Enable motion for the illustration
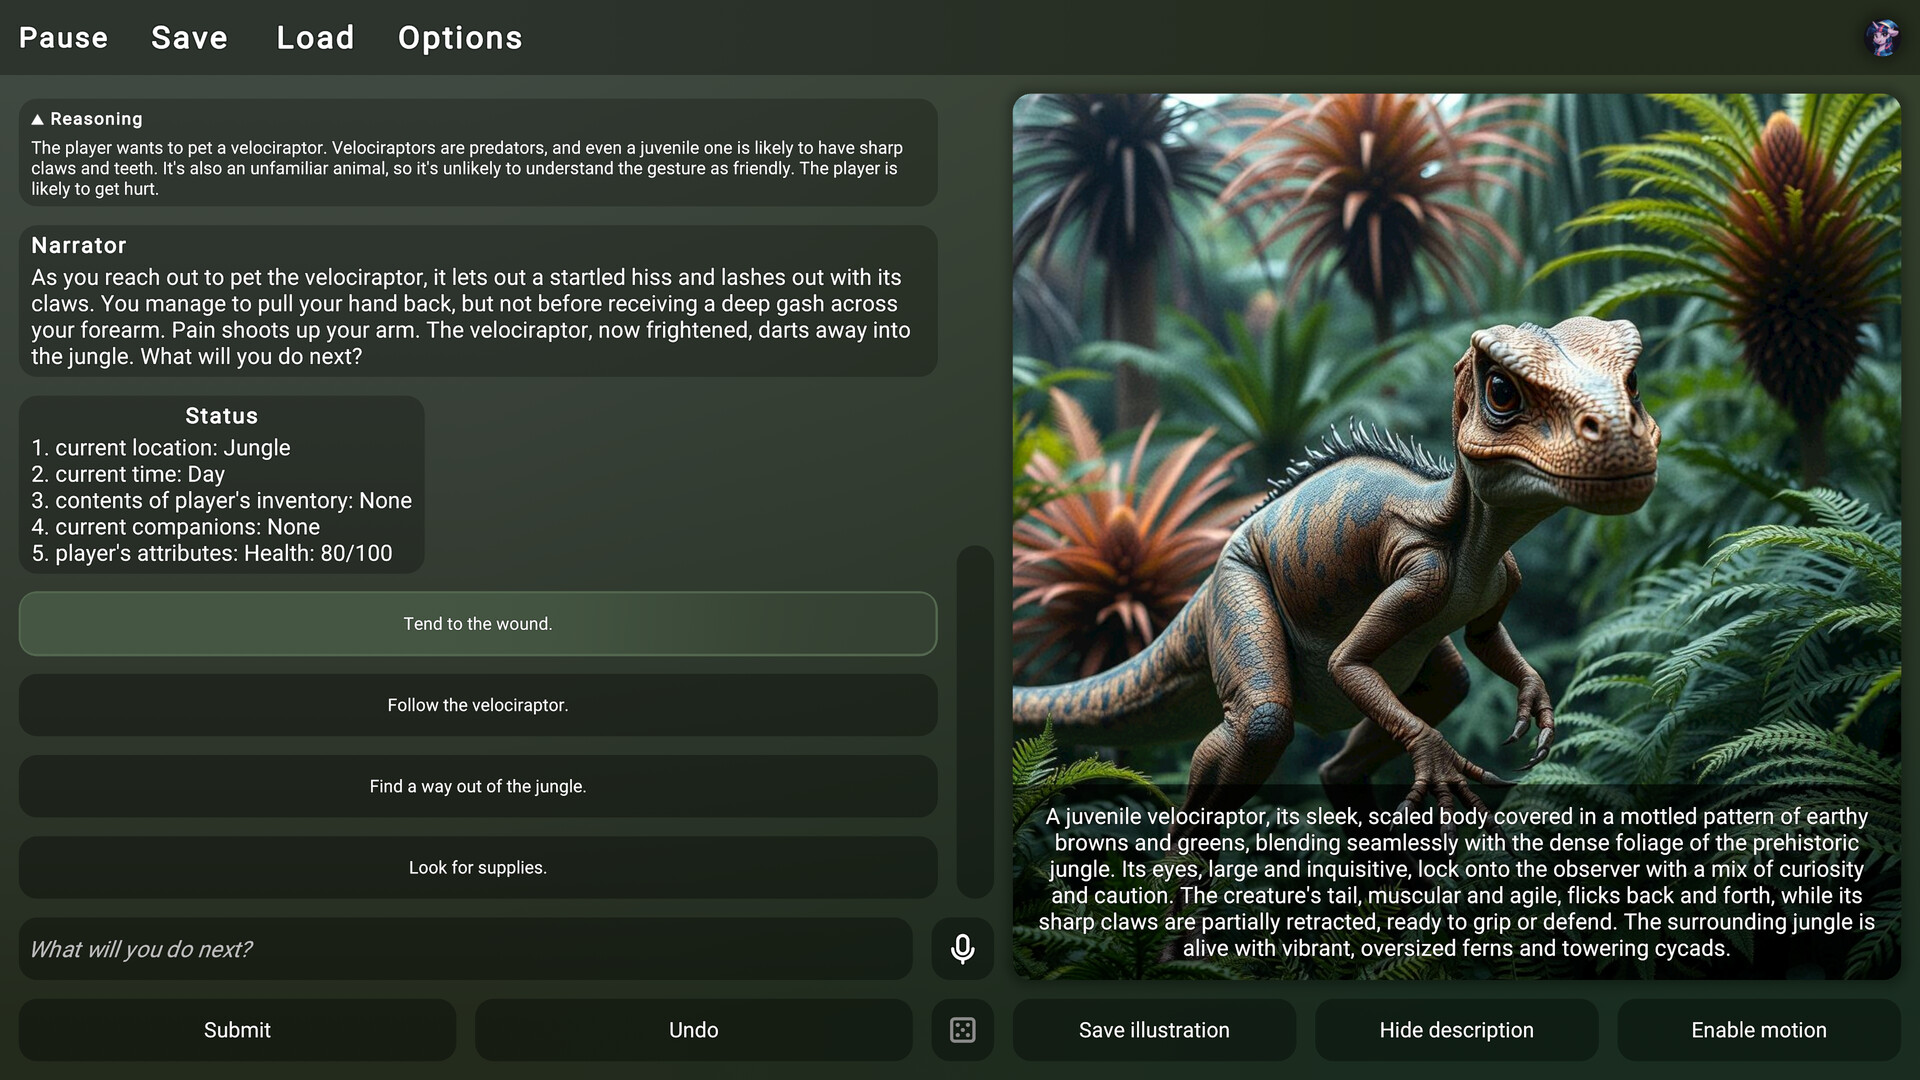 1758,1029
